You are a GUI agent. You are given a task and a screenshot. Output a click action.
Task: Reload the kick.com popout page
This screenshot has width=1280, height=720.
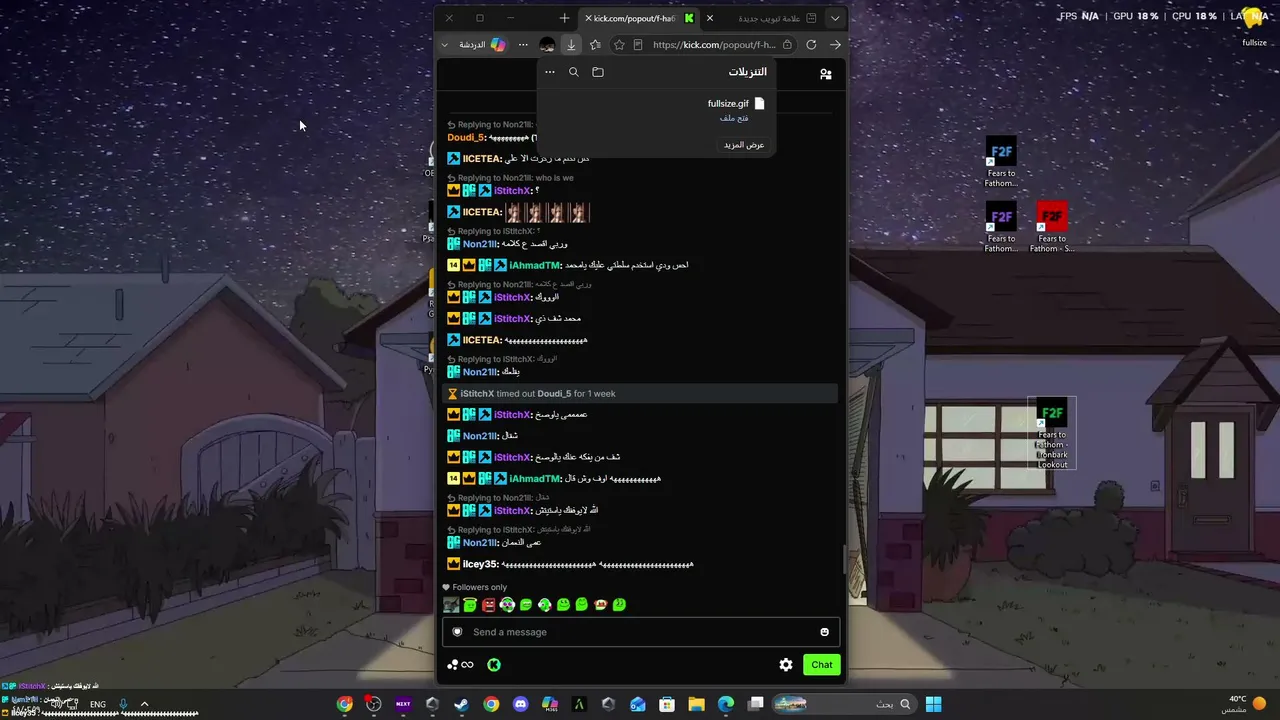(x=811, y=45)
